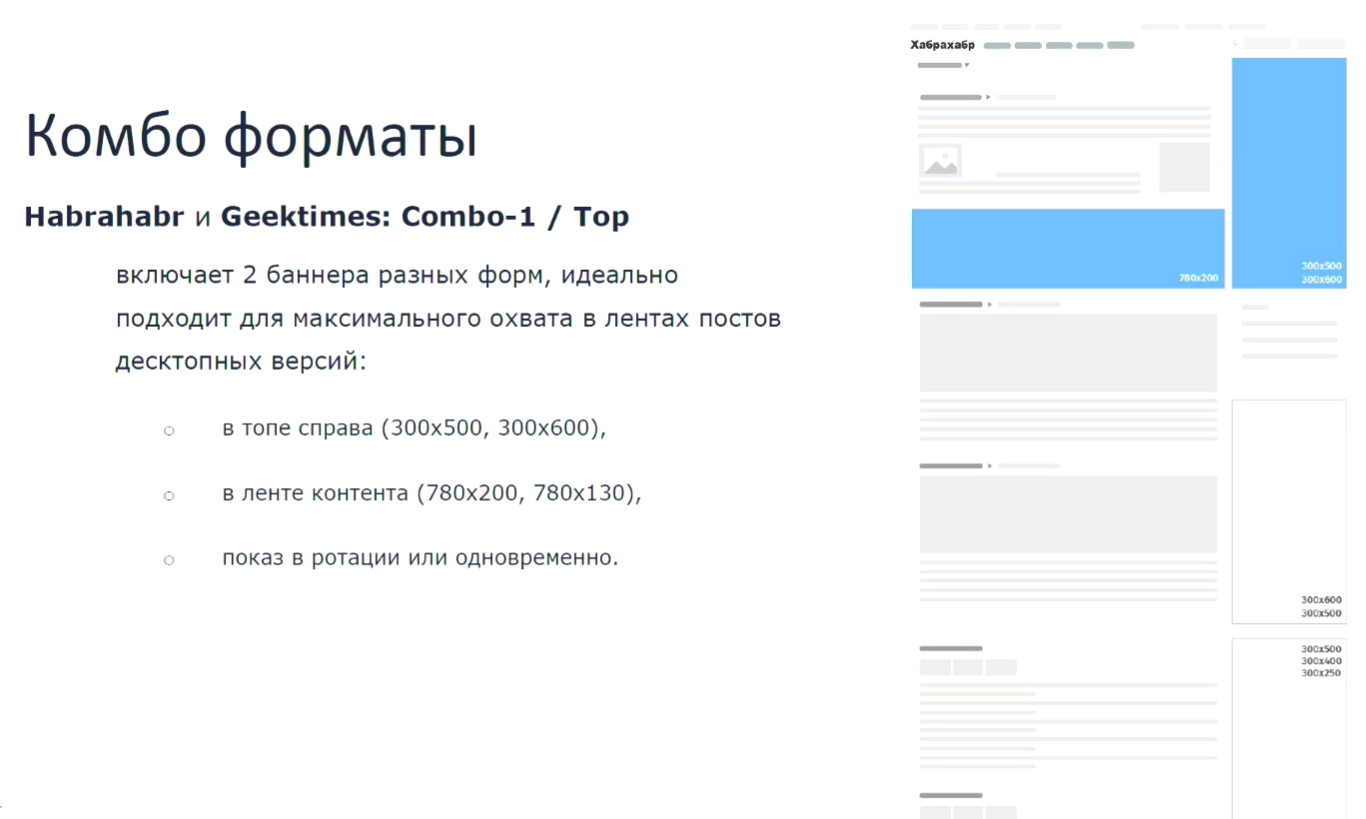Viewport: 1366px width, 819px height.
Task: Click the sidebar banner labeled 300x500 300x400 300x250
Action: pos(1289,728)
